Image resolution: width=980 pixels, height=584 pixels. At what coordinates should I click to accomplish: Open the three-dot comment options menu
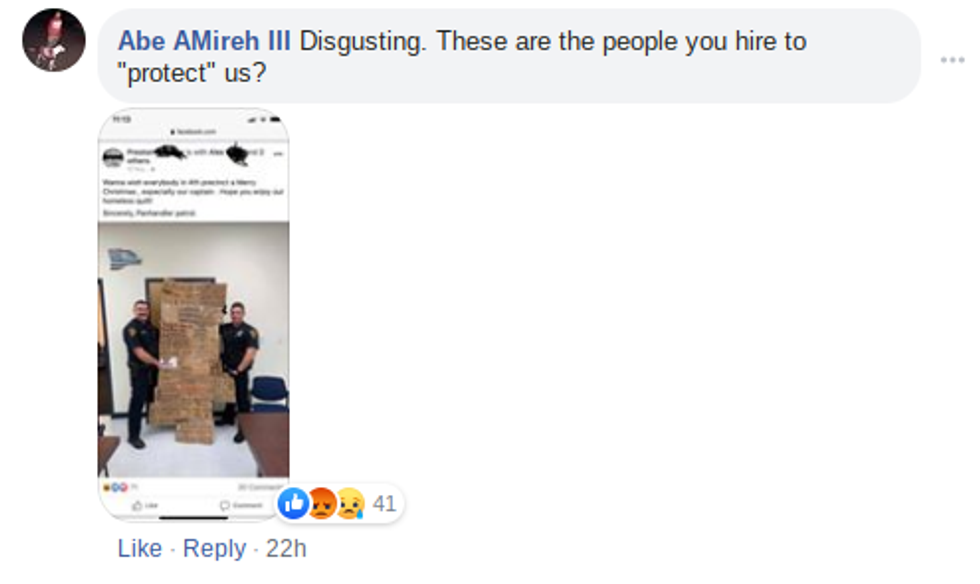click(x=952, y=60)
